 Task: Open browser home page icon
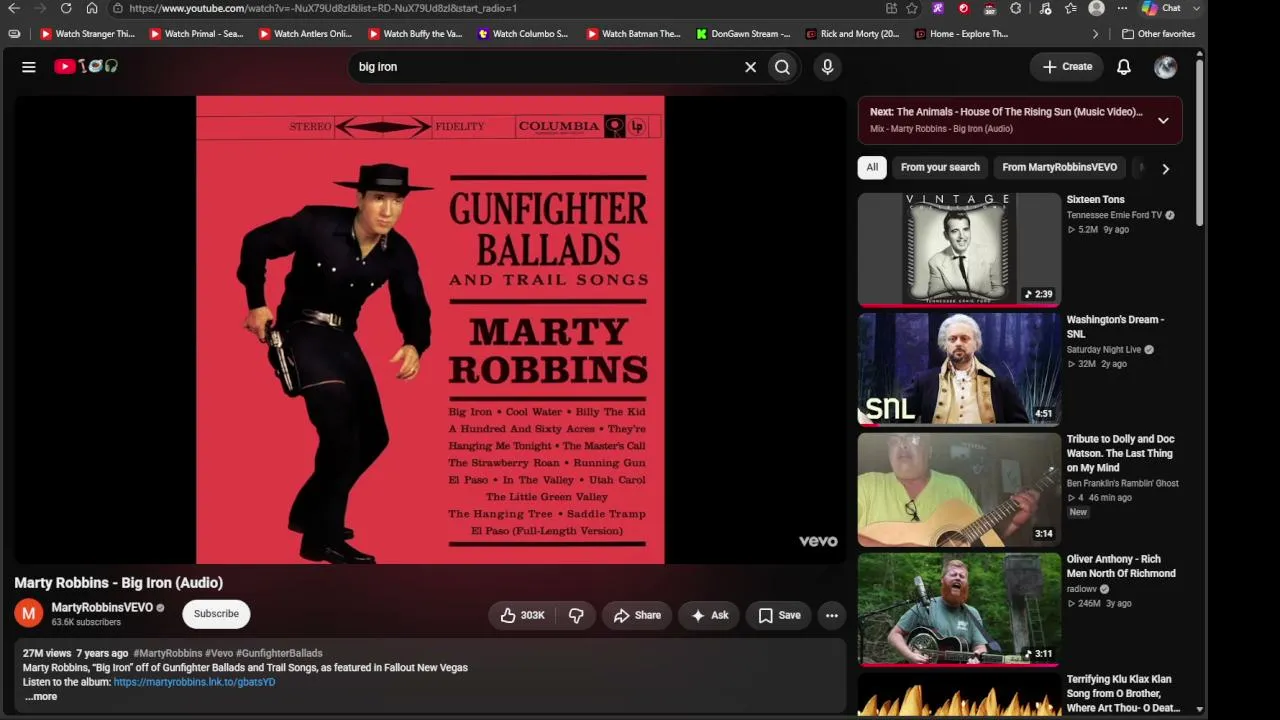(92, 8)
